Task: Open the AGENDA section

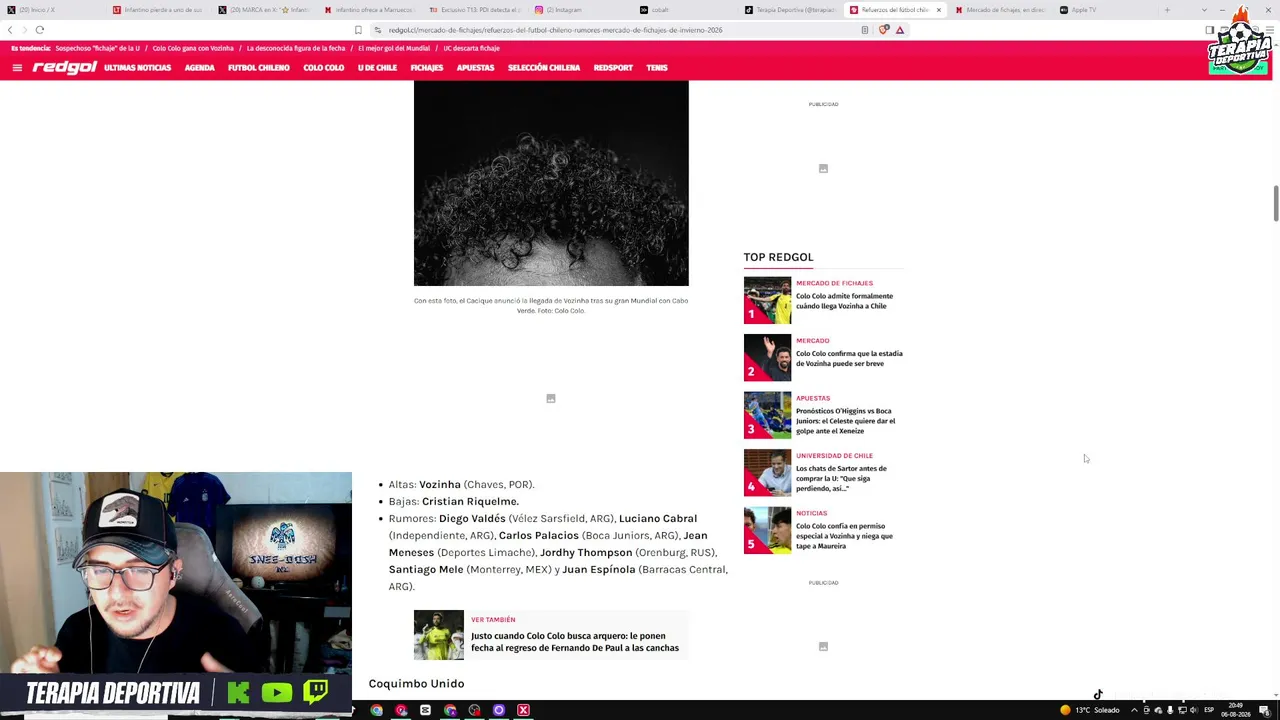Action: pos(199,68)
